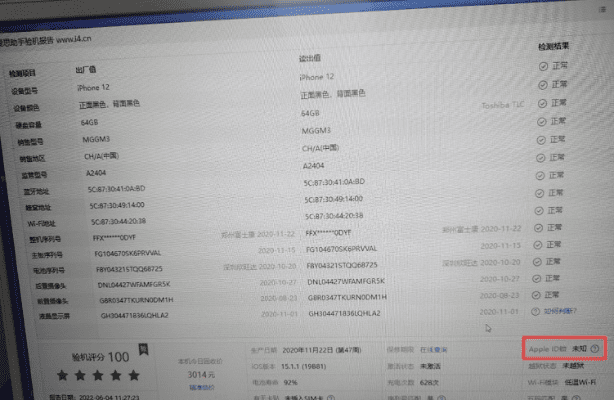
Task: Click the check icon in the 销售地区 row
Action: coord(541,140)
